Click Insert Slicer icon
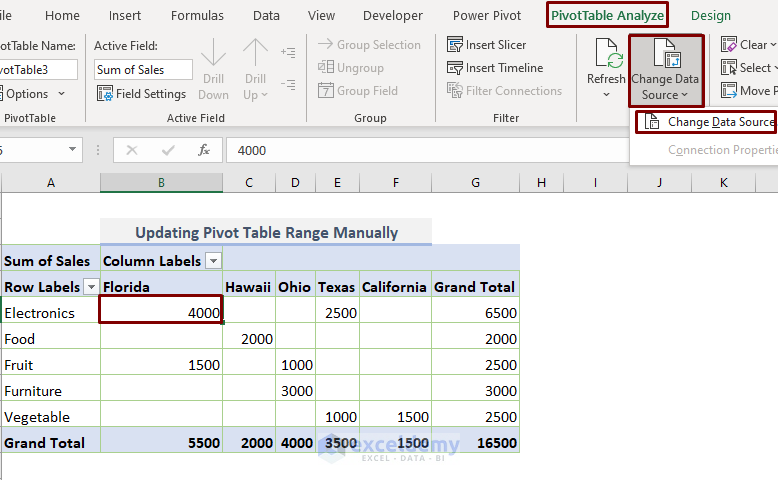778x480 pixels. coord(455,45)
